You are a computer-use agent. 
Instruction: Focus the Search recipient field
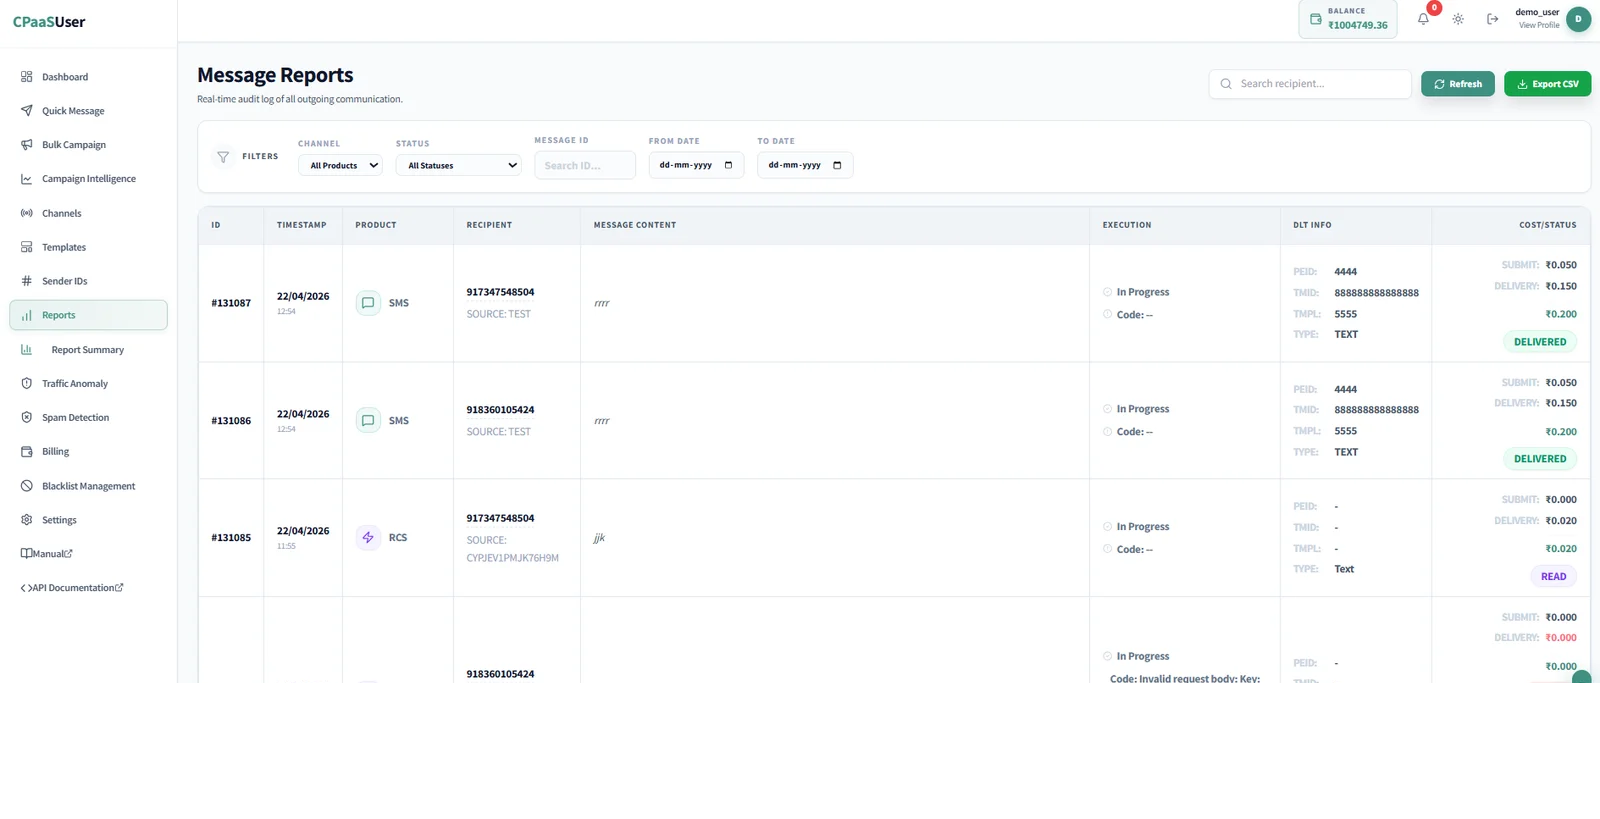pyautogui.click(x=1310, y=84)
